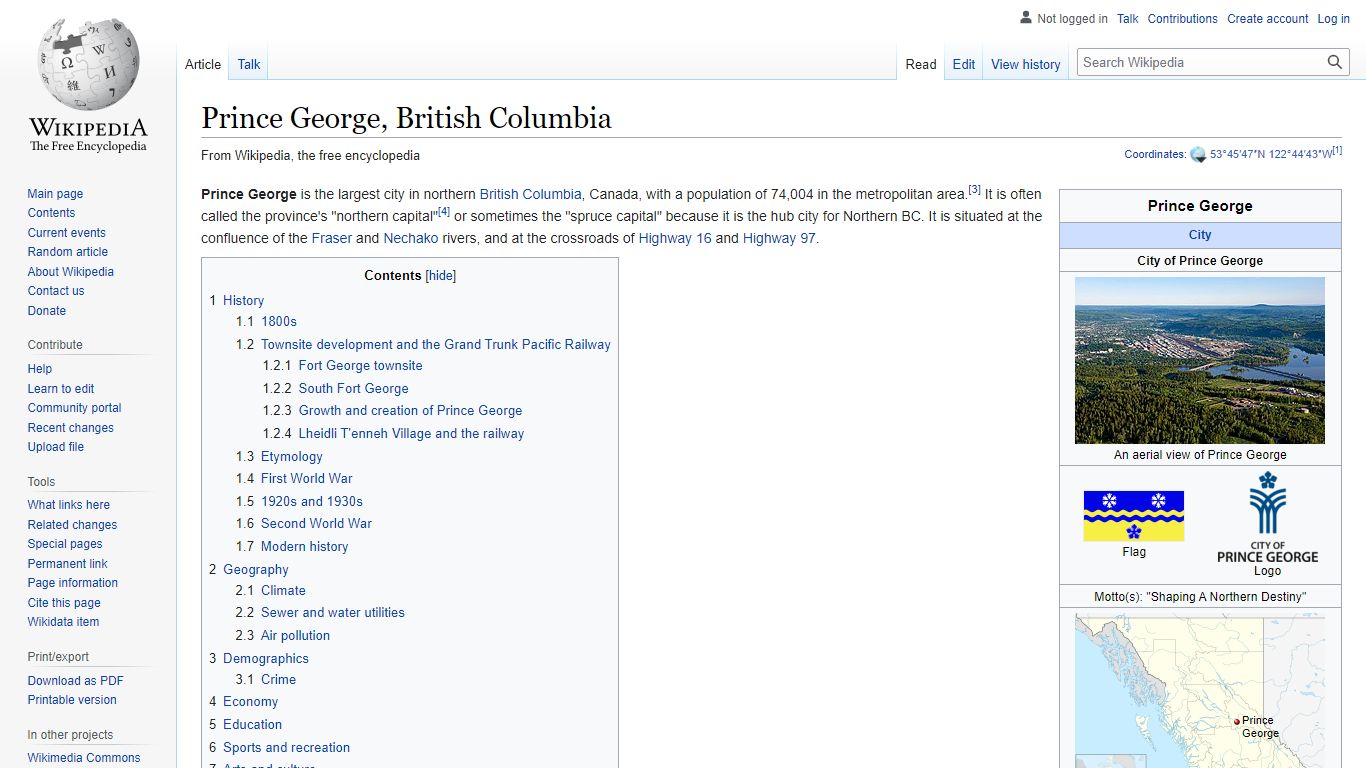1366x768 pixels.
Task: Open Special pages
Action: tap(65, 544)
